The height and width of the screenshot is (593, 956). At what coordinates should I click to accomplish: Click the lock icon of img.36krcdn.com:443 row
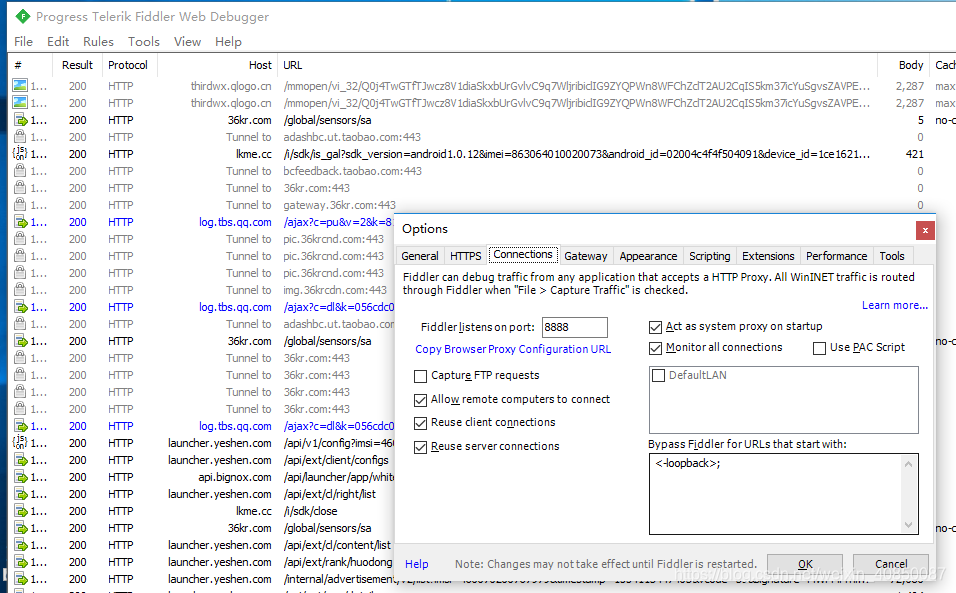click(x=20, y=290)
